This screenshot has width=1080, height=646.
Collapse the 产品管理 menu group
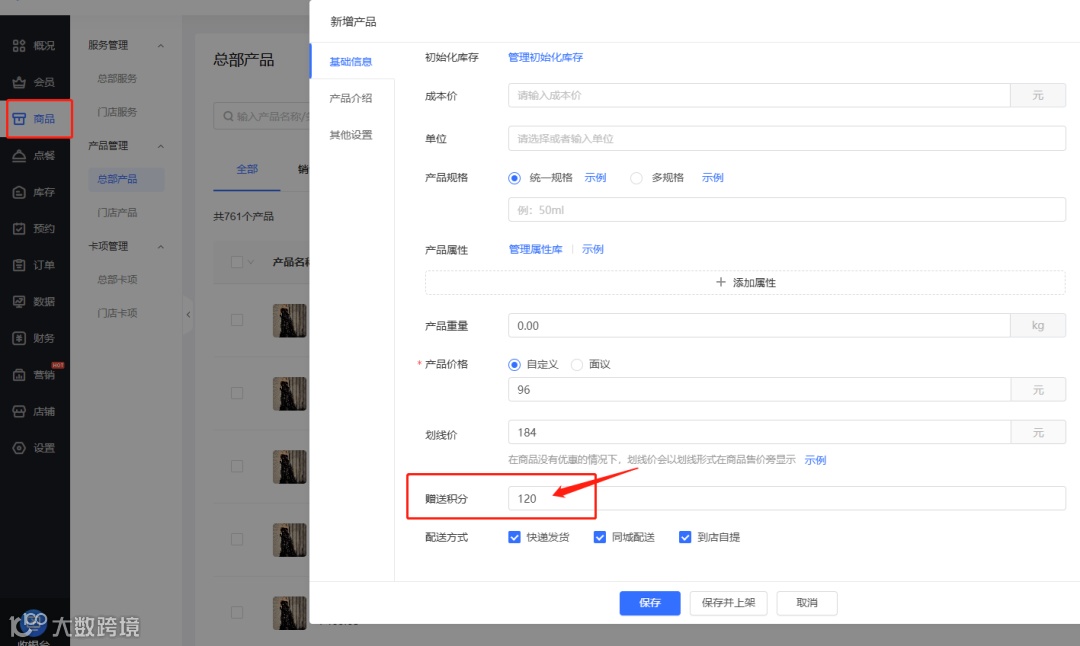click(160, 146)
